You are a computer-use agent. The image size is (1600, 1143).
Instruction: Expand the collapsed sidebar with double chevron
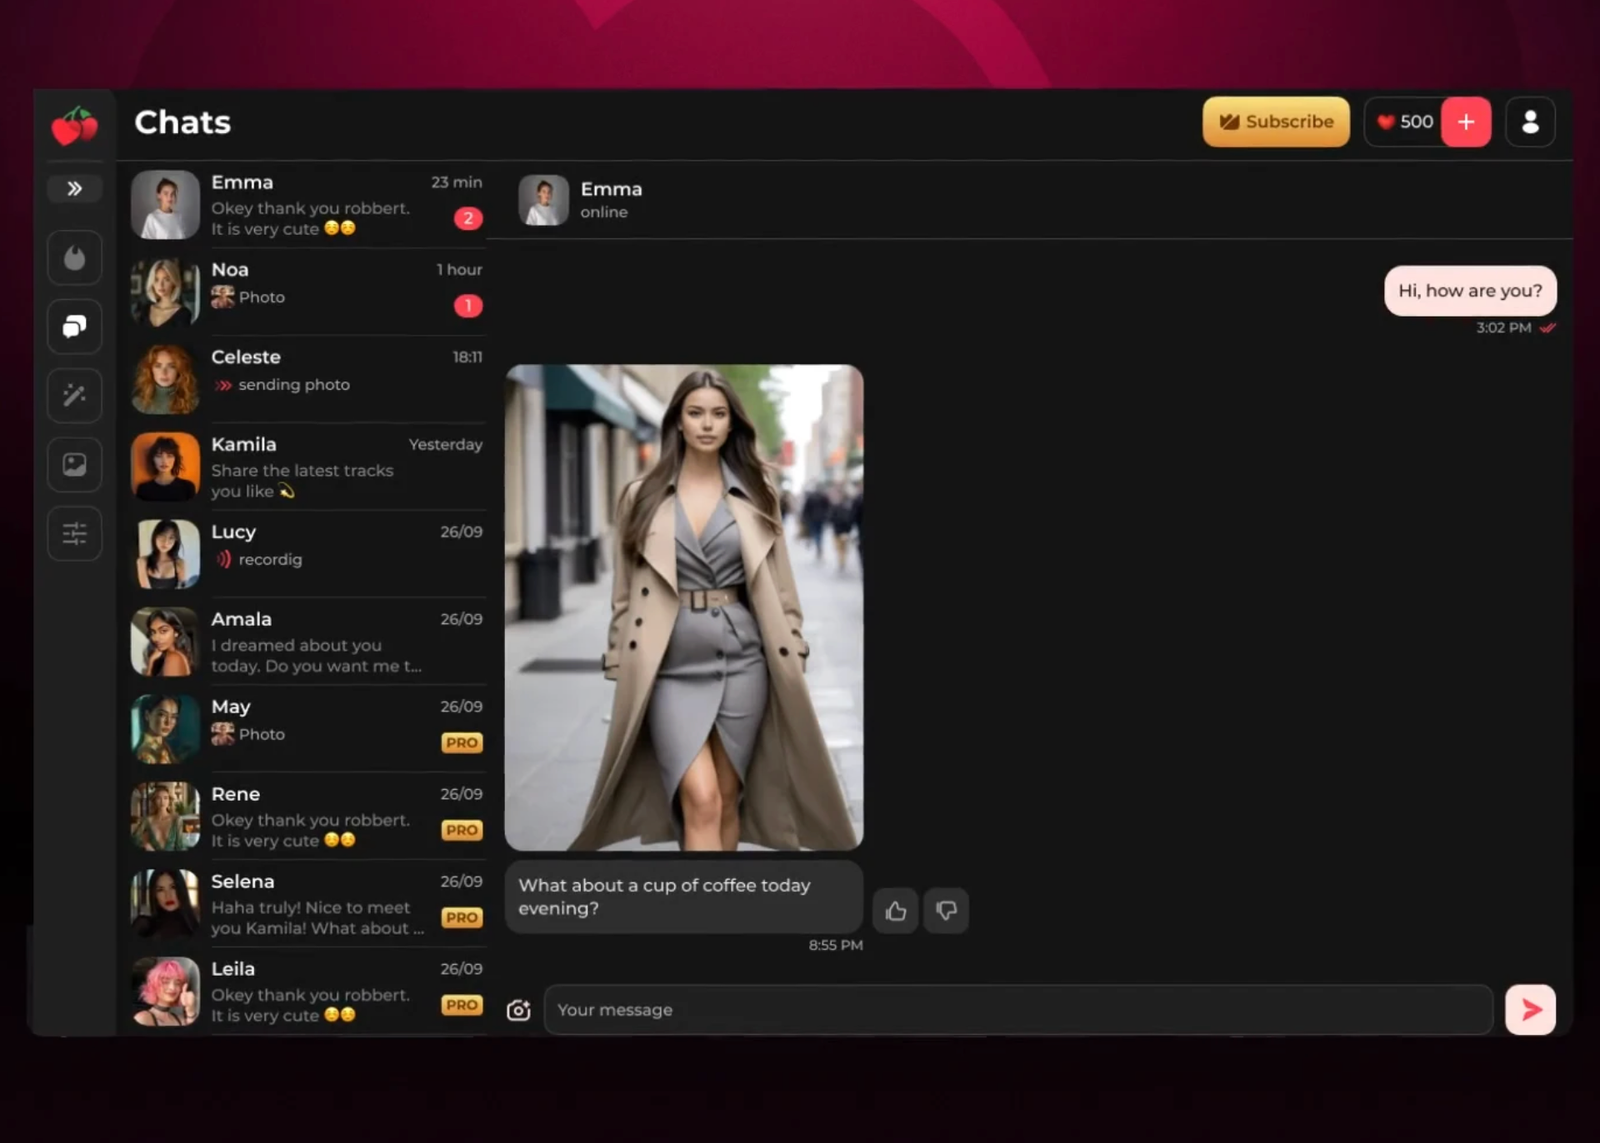click(74, 188)
